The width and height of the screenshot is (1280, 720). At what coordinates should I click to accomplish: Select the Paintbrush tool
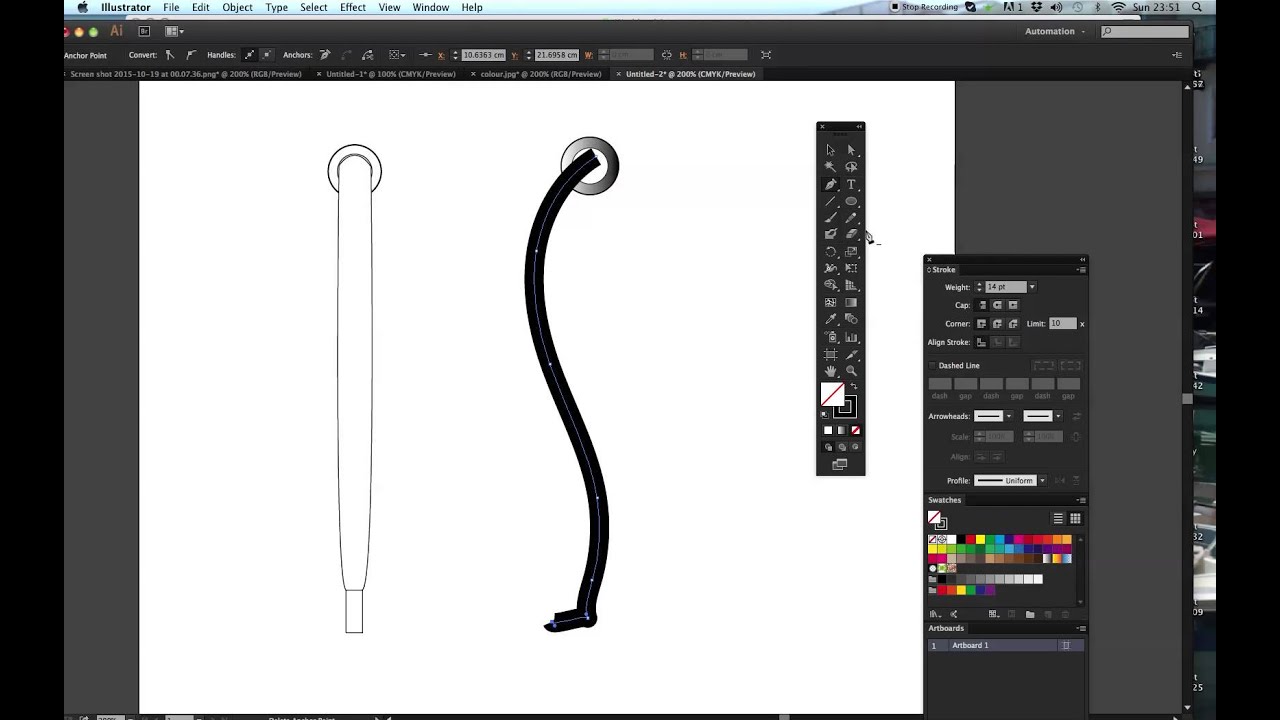pos(830,218)
